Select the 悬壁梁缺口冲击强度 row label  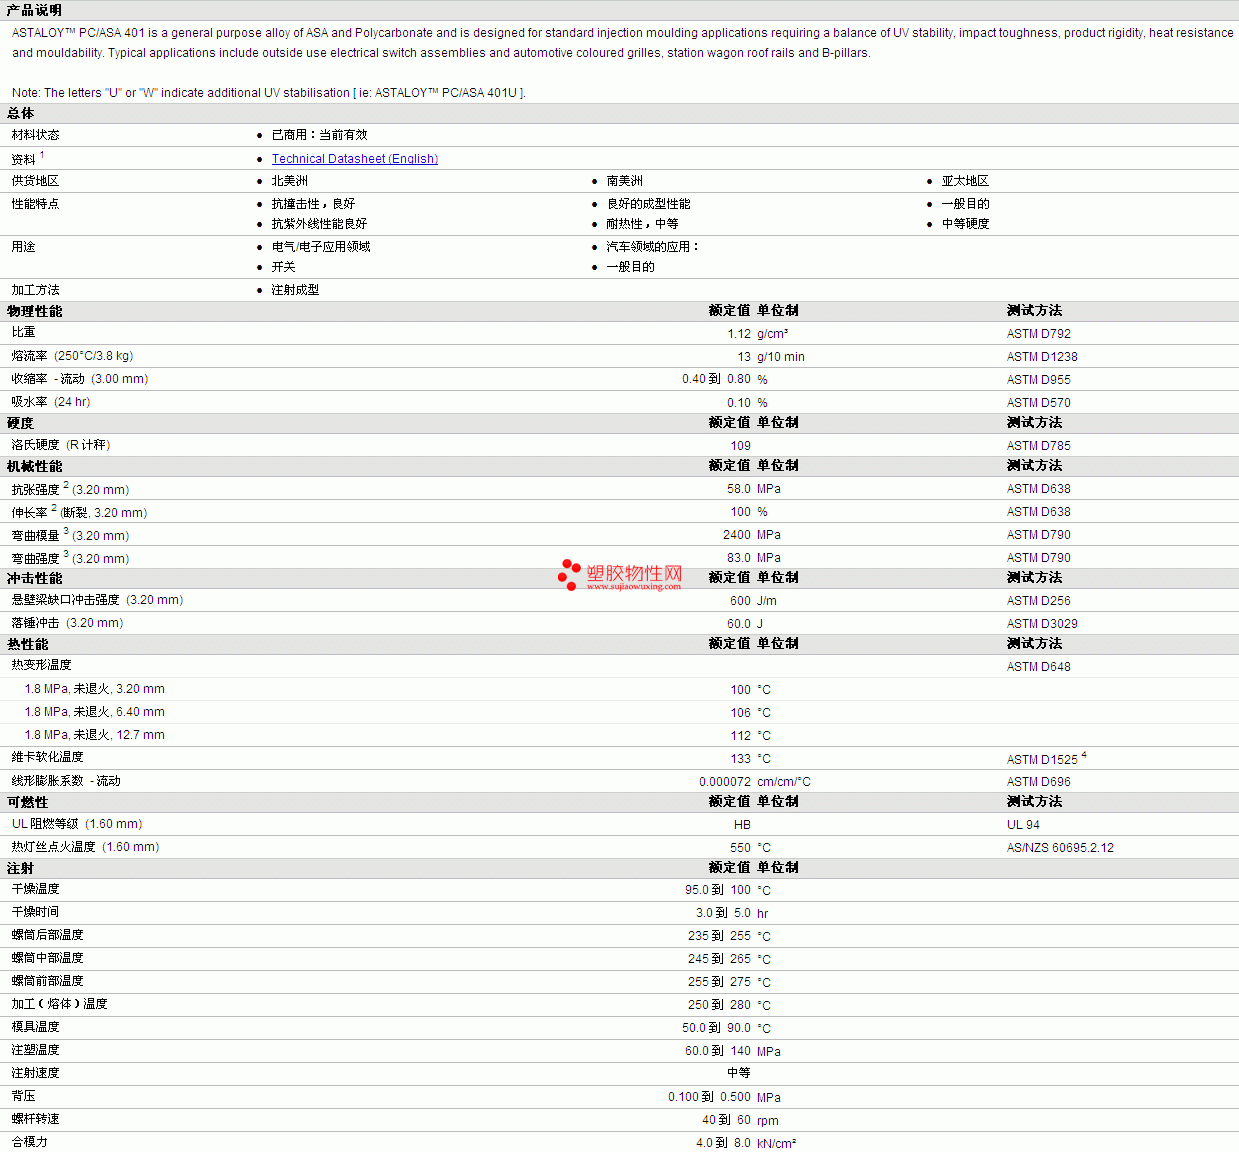[x=97, y=600]
